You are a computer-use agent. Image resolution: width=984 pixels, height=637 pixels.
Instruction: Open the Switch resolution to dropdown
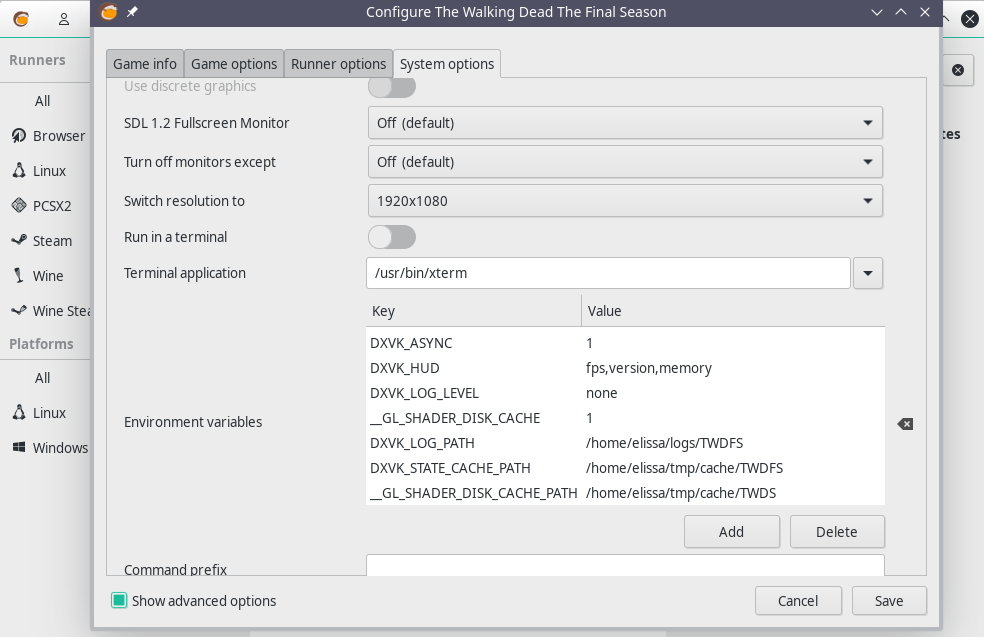coord(625,201)
